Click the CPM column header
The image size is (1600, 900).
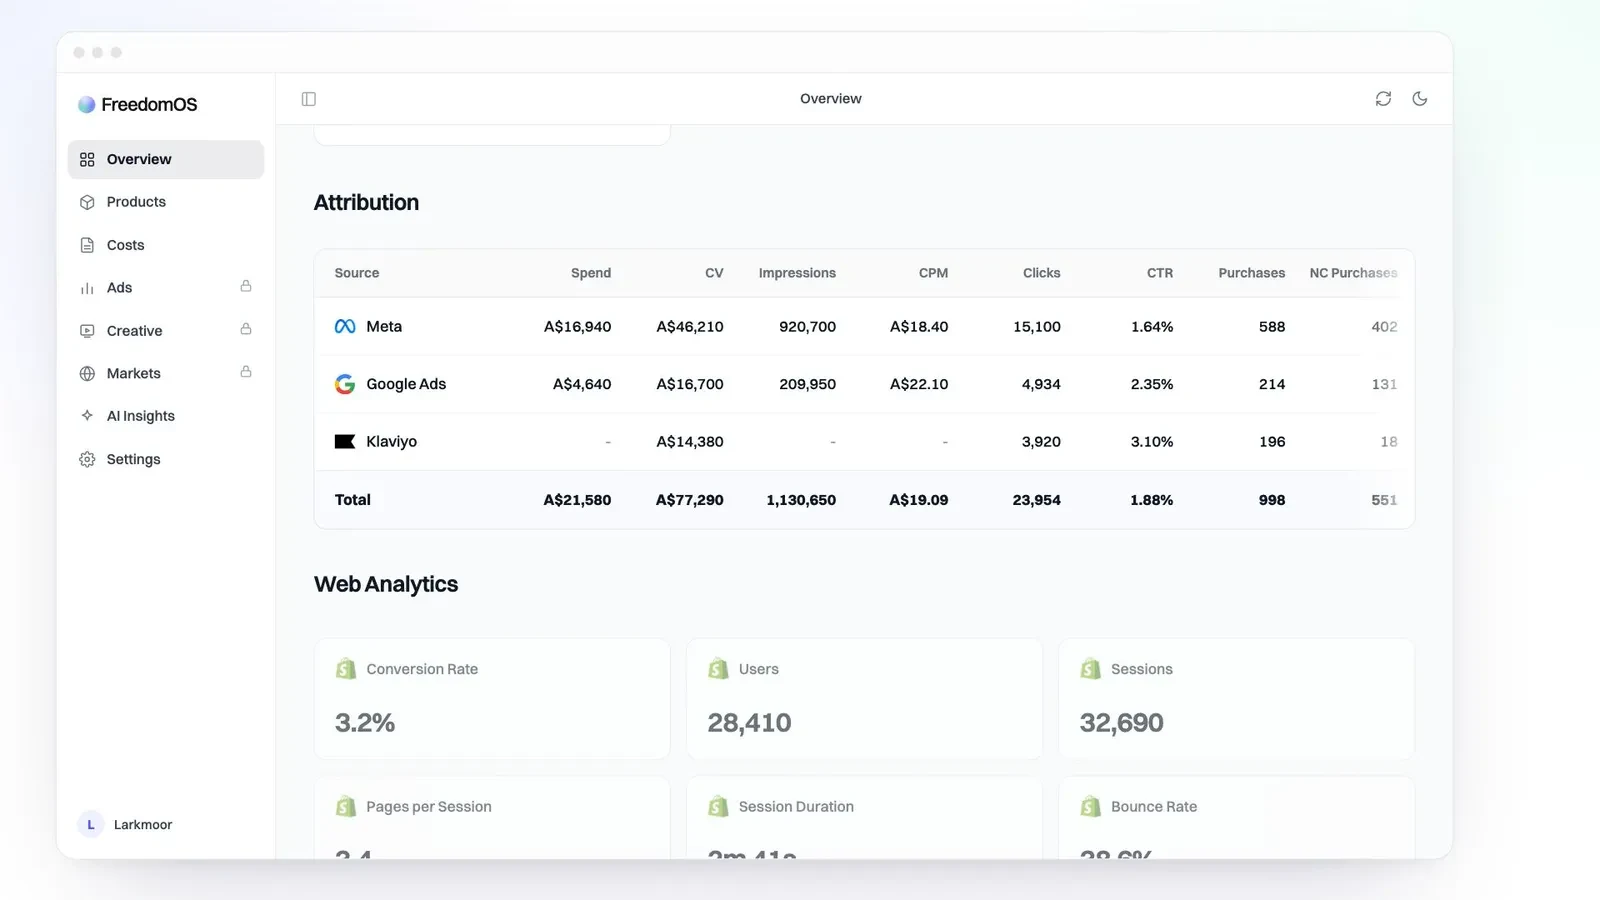933,273
